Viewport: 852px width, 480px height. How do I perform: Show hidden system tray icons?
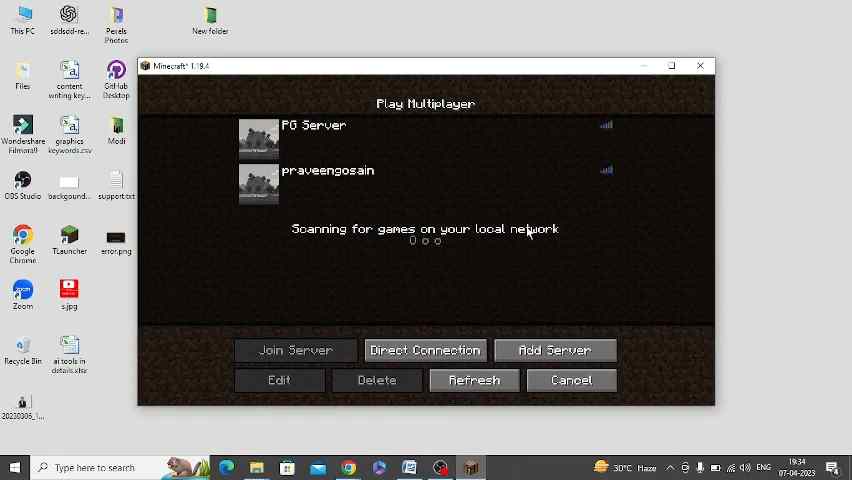[x=670, y=467]
